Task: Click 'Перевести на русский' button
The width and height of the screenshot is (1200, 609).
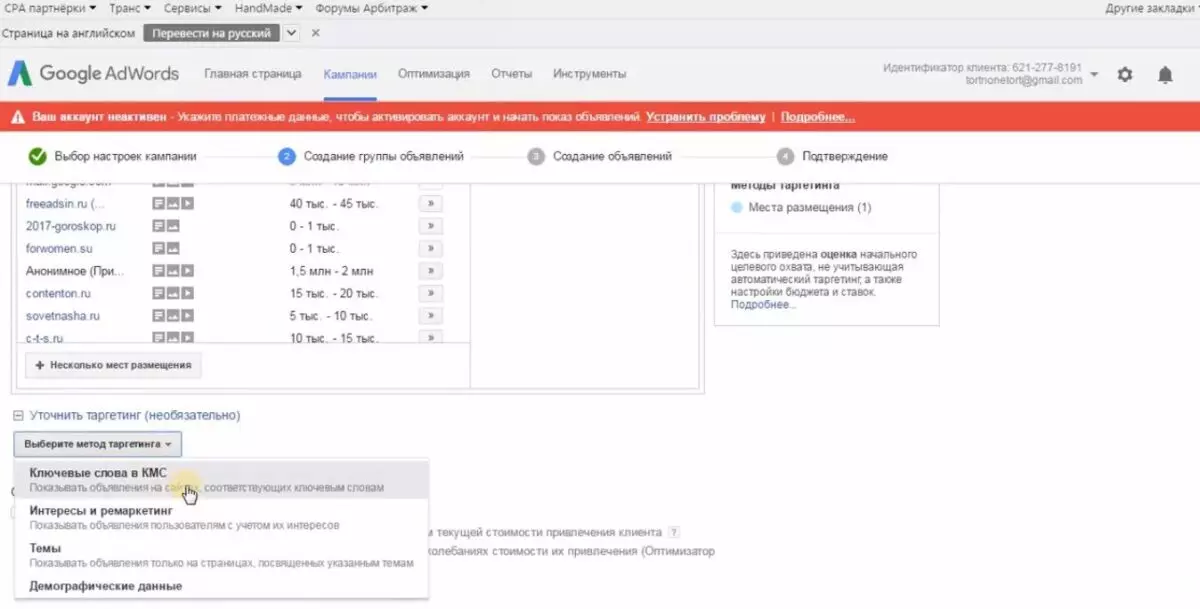Action: coord(212,33)
